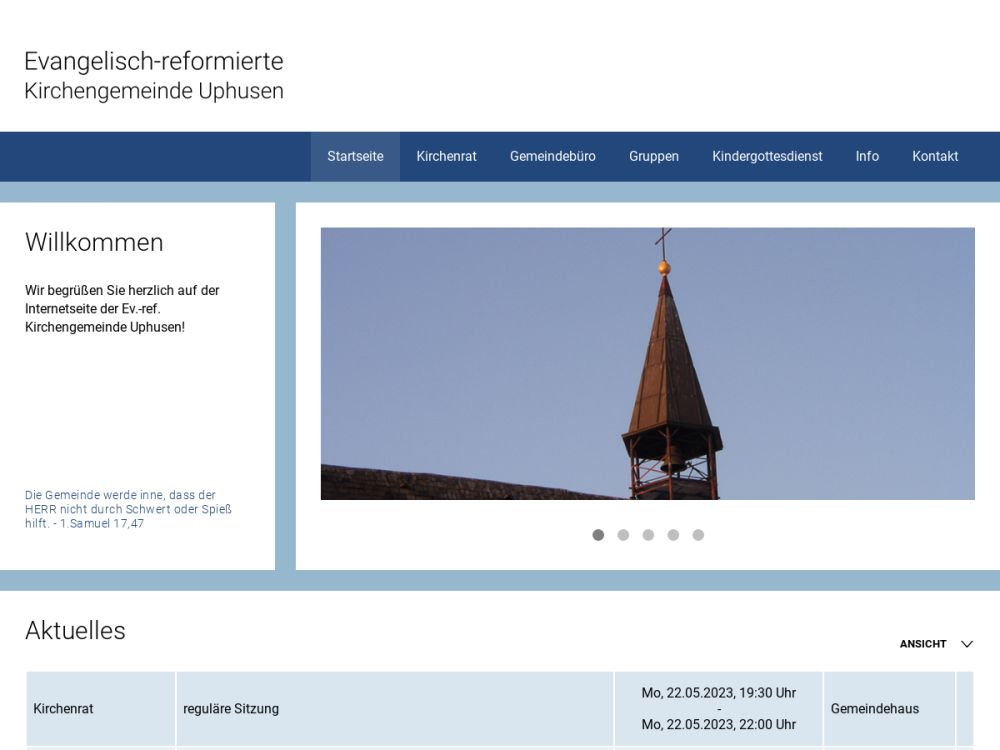Expand the ANSICHT view dropdown
Viewport: 1000px width, 750px height.
click(x=923, y=644)
